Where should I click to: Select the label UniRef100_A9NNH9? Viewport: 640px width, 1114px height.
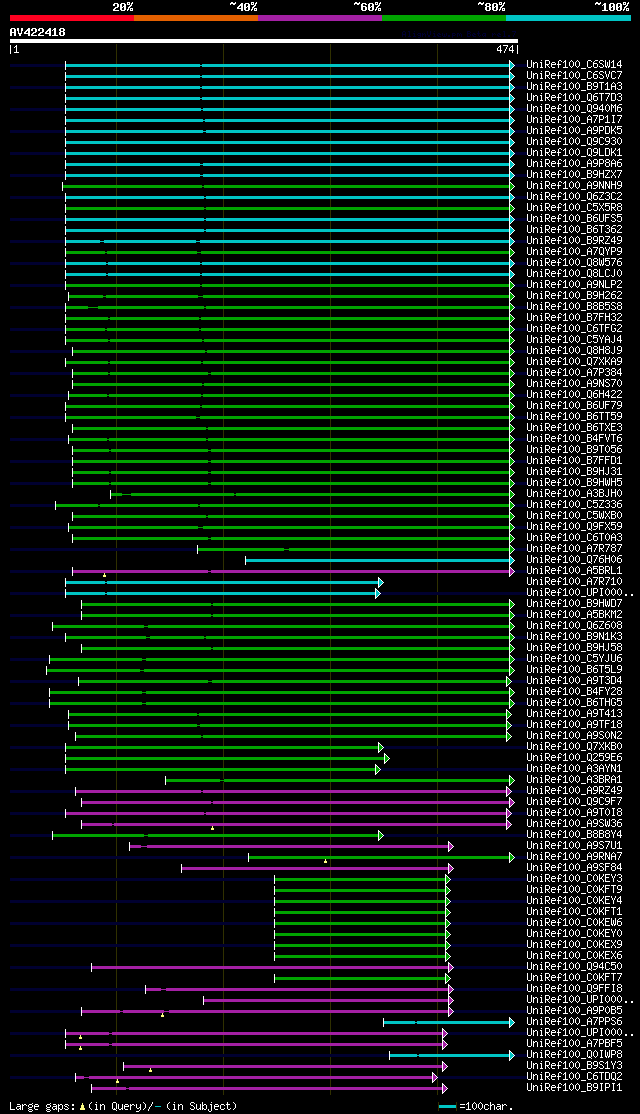point(575,185)
